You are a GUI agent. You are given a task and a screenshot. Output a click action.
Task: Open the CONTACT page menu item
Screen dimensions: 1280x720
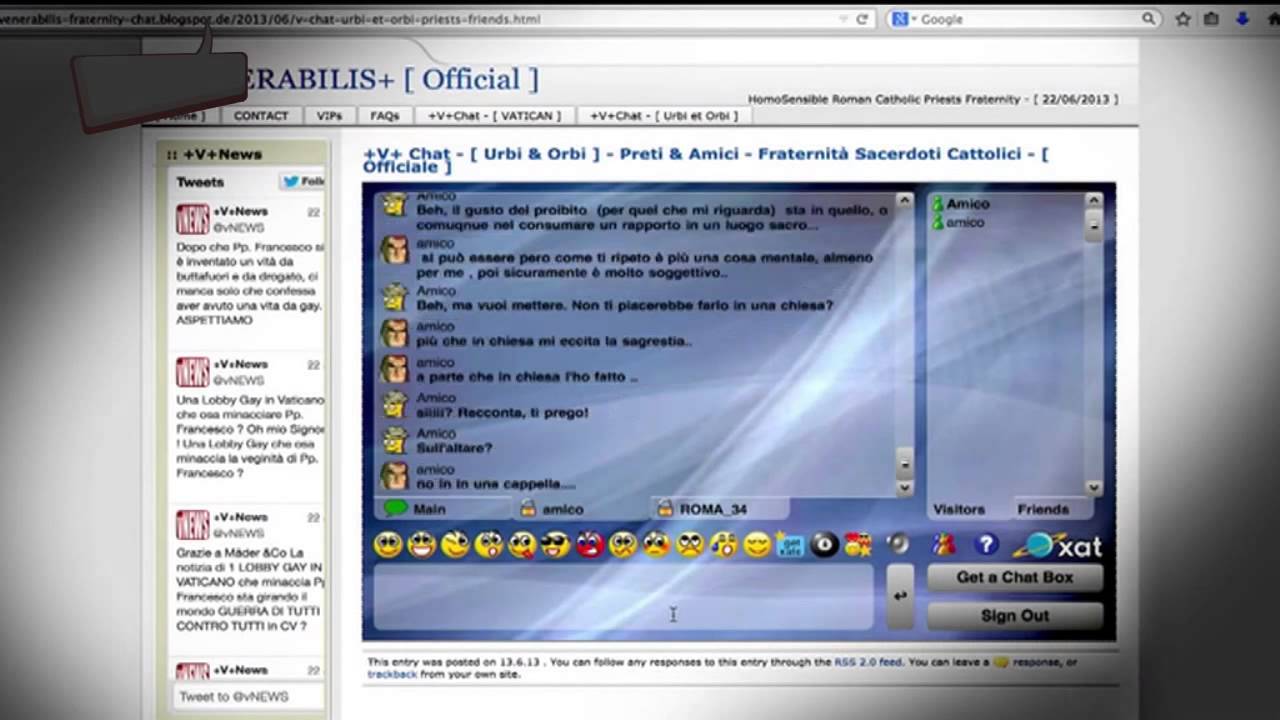click(x=261, y=116)
